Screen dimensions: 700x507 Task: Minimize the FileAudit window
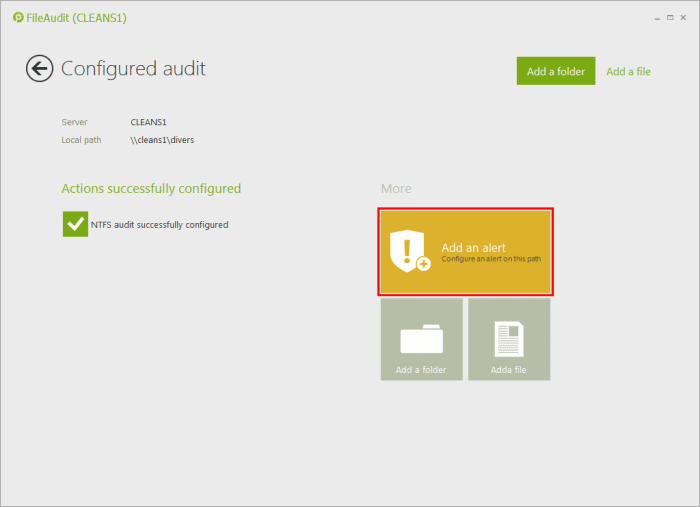[655, 17]
